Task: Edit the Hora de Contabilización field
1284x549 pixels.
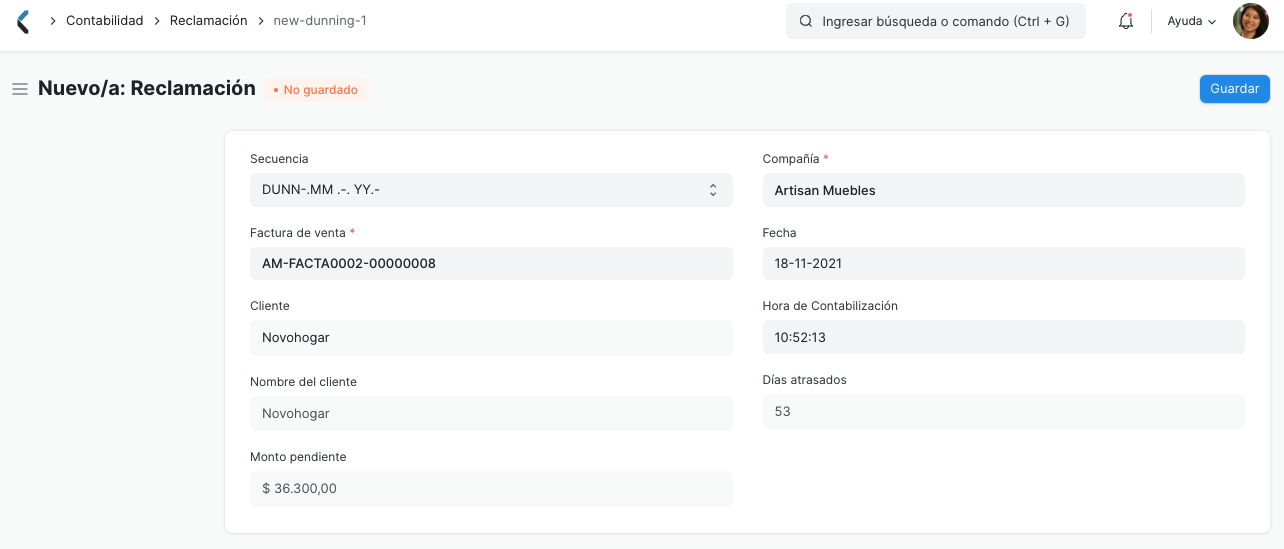Action: point(1003,337)
